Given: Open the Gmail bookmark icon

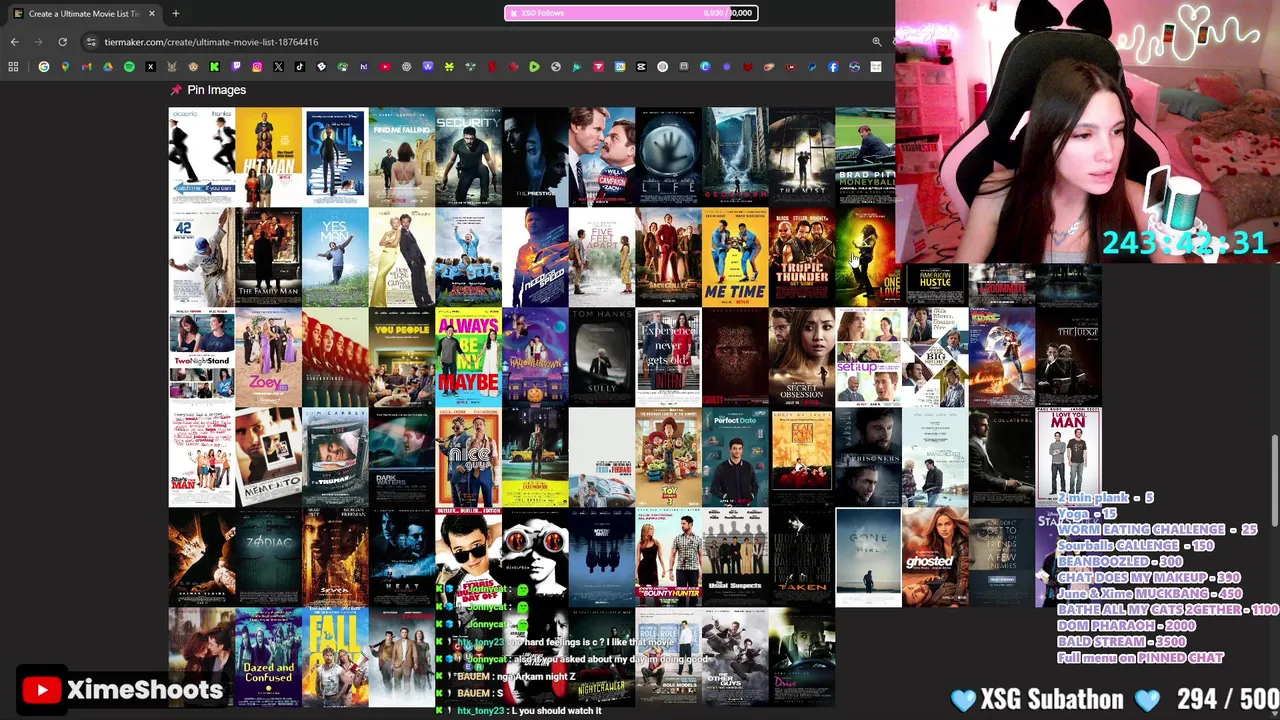Looking at the screenshot, I should pyautogui.click(x=86, y=67).
